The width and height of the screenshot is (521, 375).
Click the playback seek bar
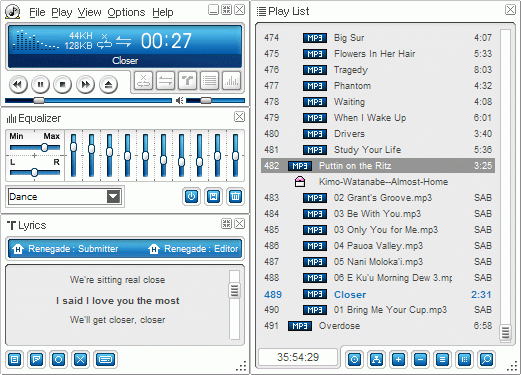[x=88, y=100]
